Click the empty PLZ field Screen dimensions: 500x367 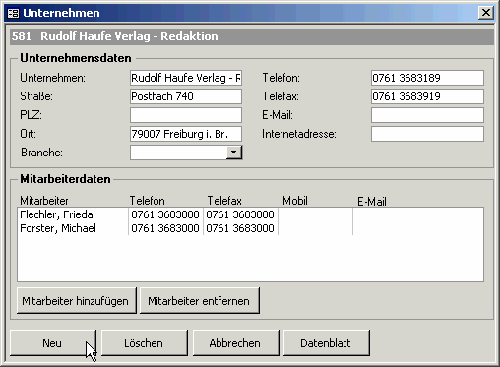pyautogui.click(x=186, y=115)
